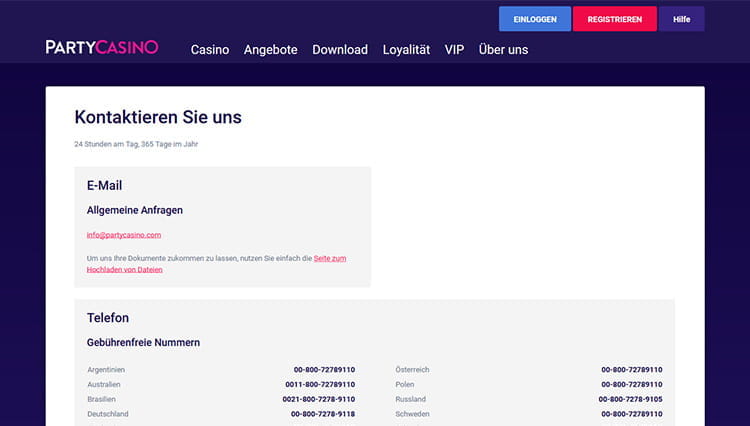This screenshot has height=426, width=750.
Task: Open the Hilfe button
Action: [681, 19]
